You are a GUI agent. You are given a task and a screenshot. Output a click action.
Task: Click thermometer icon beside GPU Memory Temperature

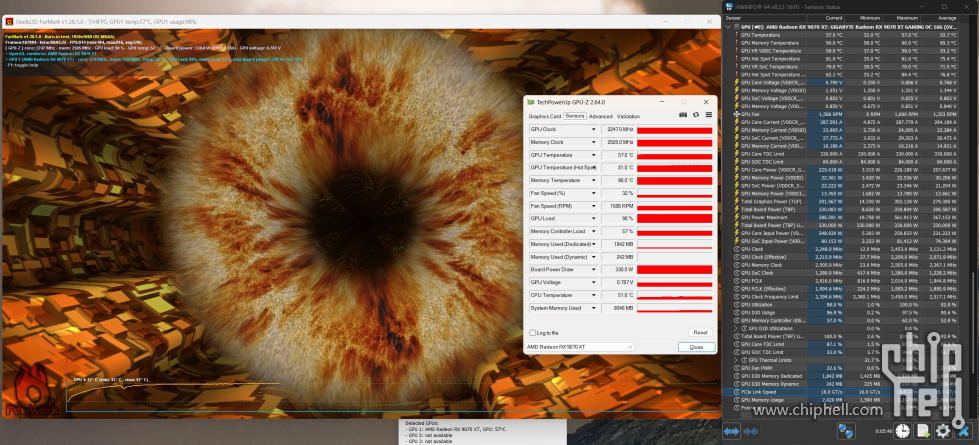tap(737, 43)
